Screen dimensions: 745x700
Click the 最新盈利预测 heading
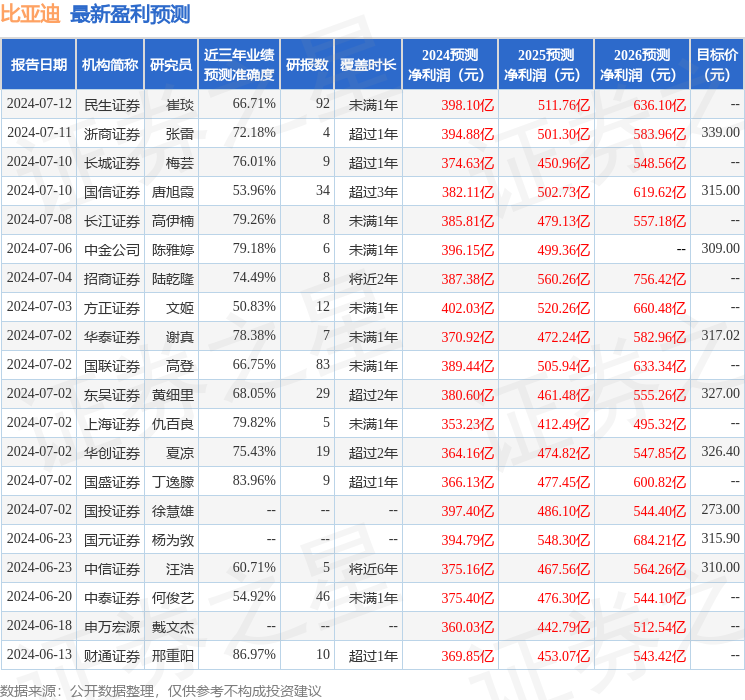coord(130,14)
